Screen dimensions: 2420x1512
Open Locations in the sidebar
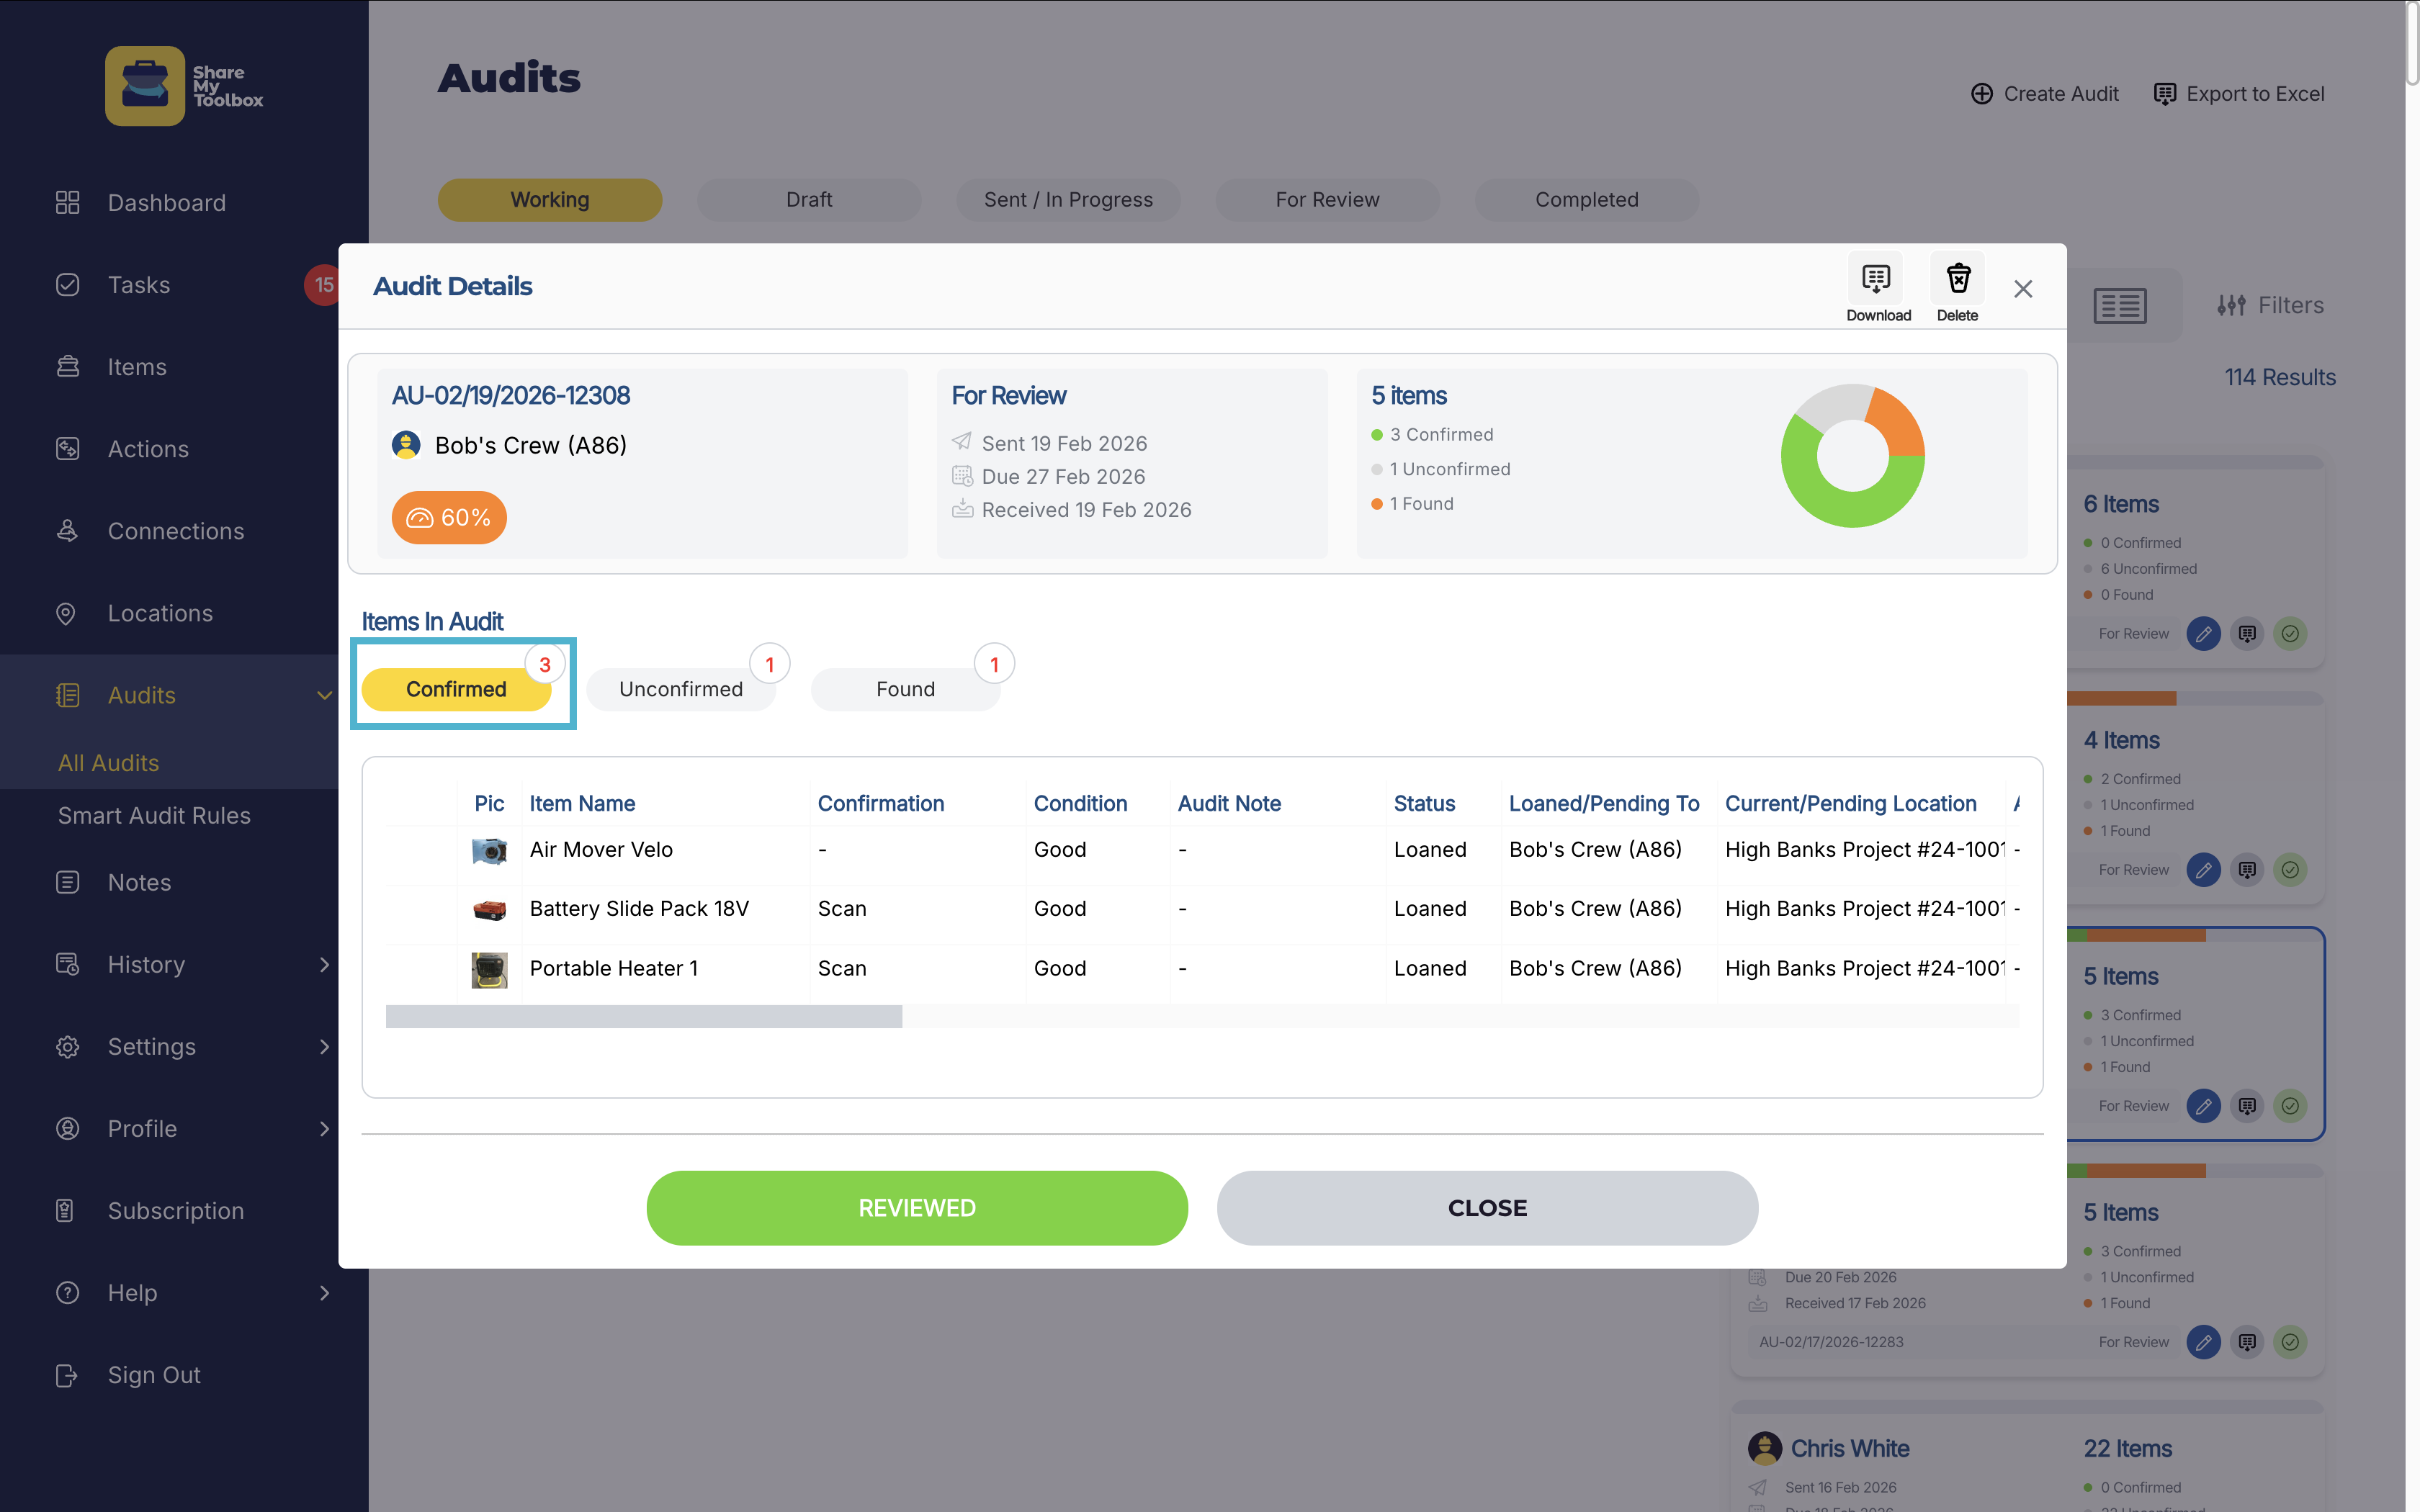(x=160, y=613)
